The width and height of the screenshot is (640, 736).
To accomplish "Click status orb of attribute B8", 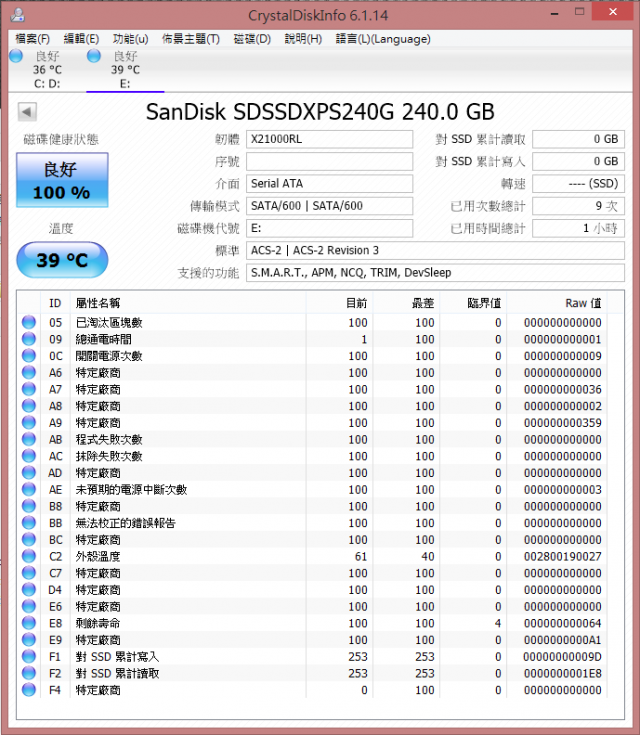I will (x=29, y=506).
